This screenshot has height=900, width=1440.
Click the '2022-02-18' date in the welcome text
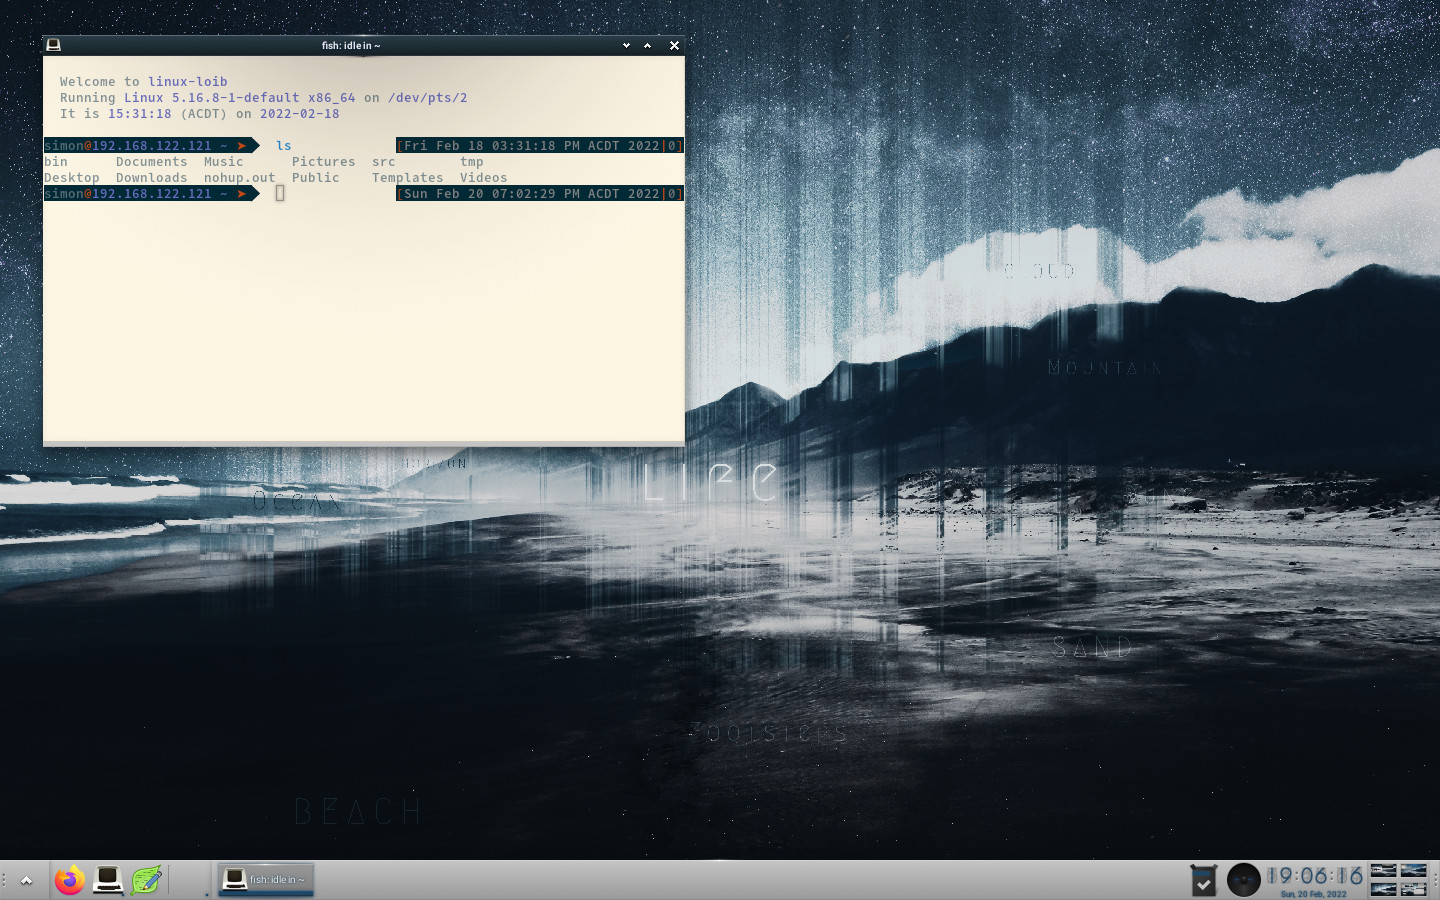tap(300, 113)
